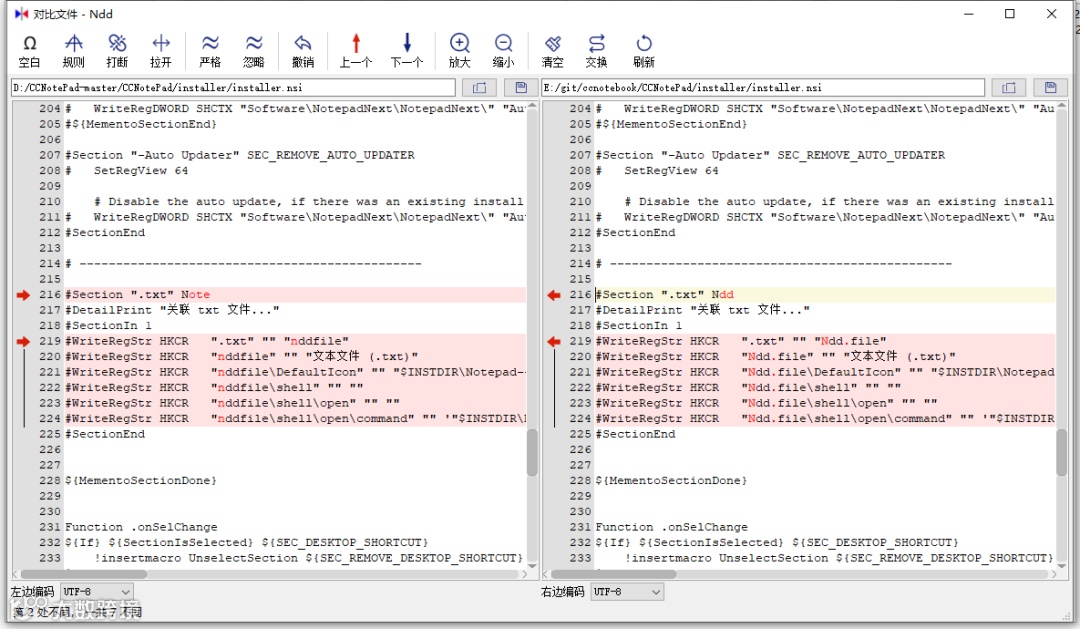Image resolution: width=1080 pixels, height=629 pixels.
Task: Save right file with disk icon
Action: 1050,87
